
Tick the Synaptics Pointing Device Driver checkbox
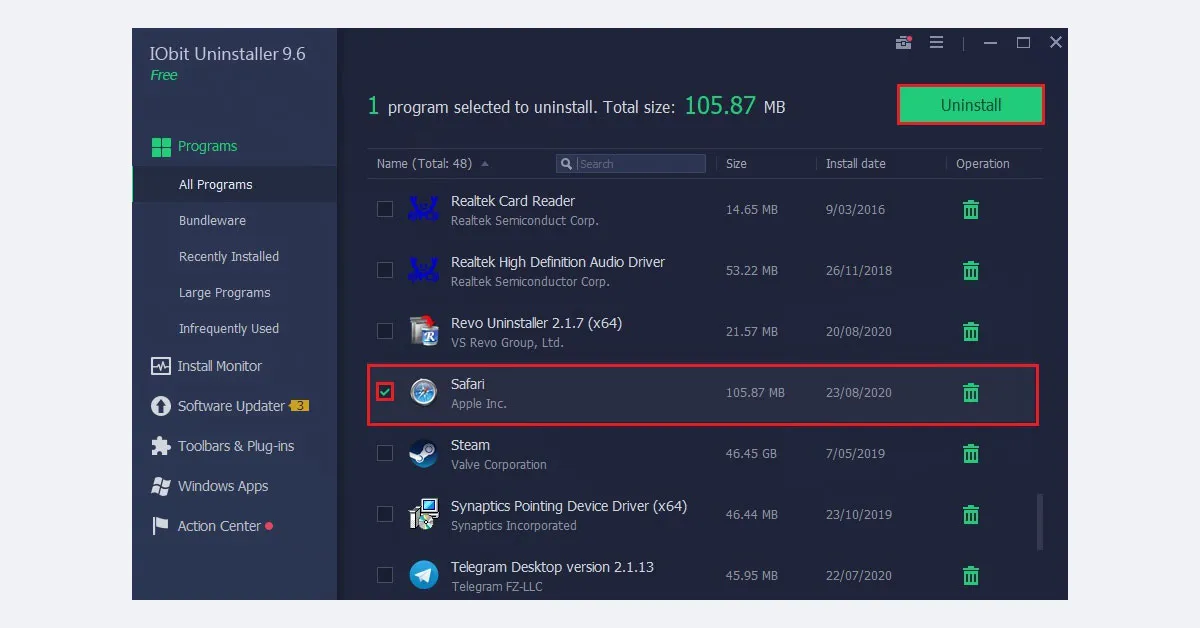coord(384,514)
